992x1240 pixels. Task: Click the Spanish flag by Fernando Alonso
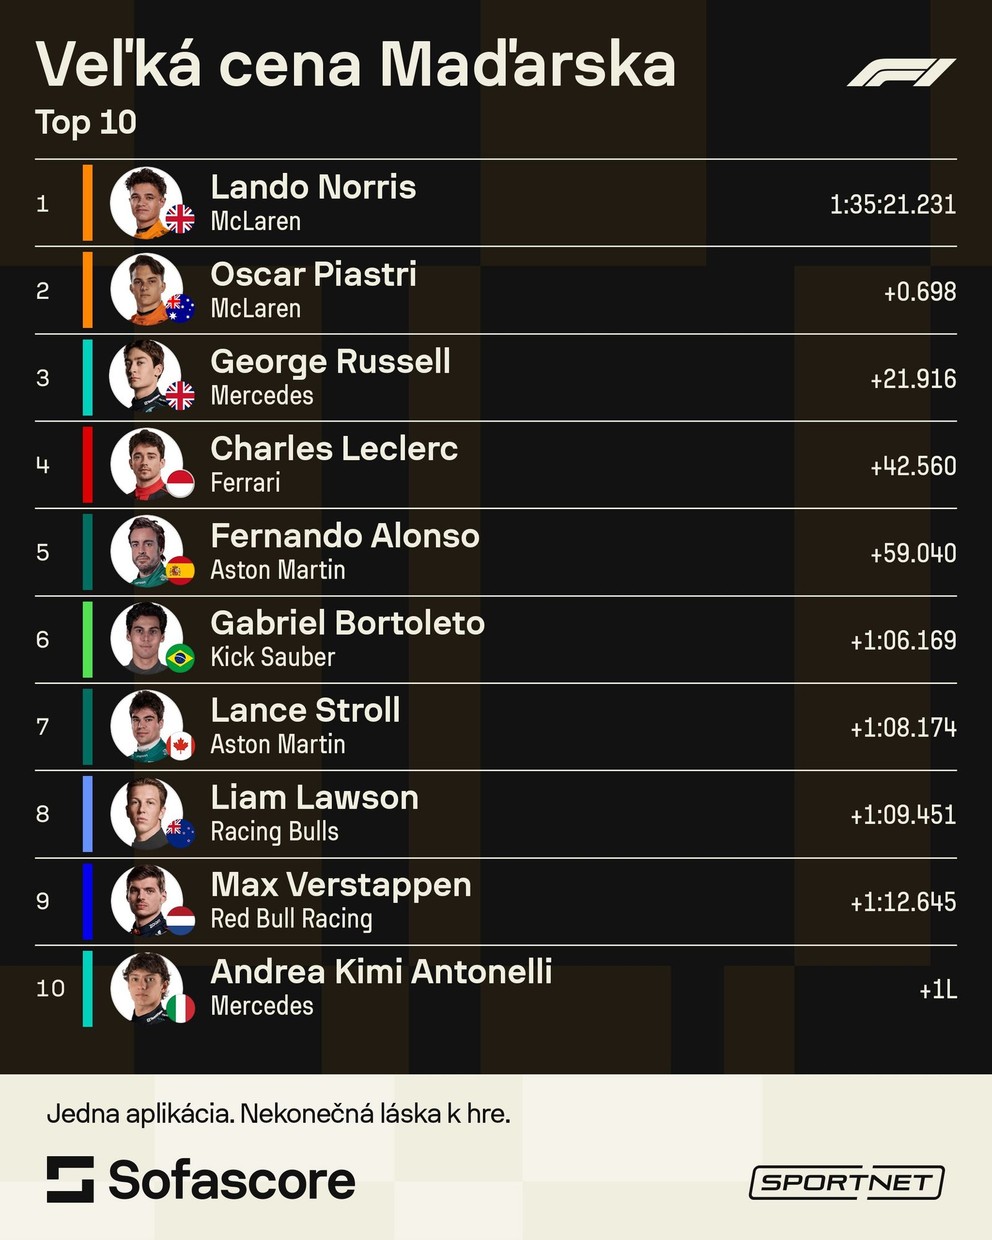pos(180,571)
